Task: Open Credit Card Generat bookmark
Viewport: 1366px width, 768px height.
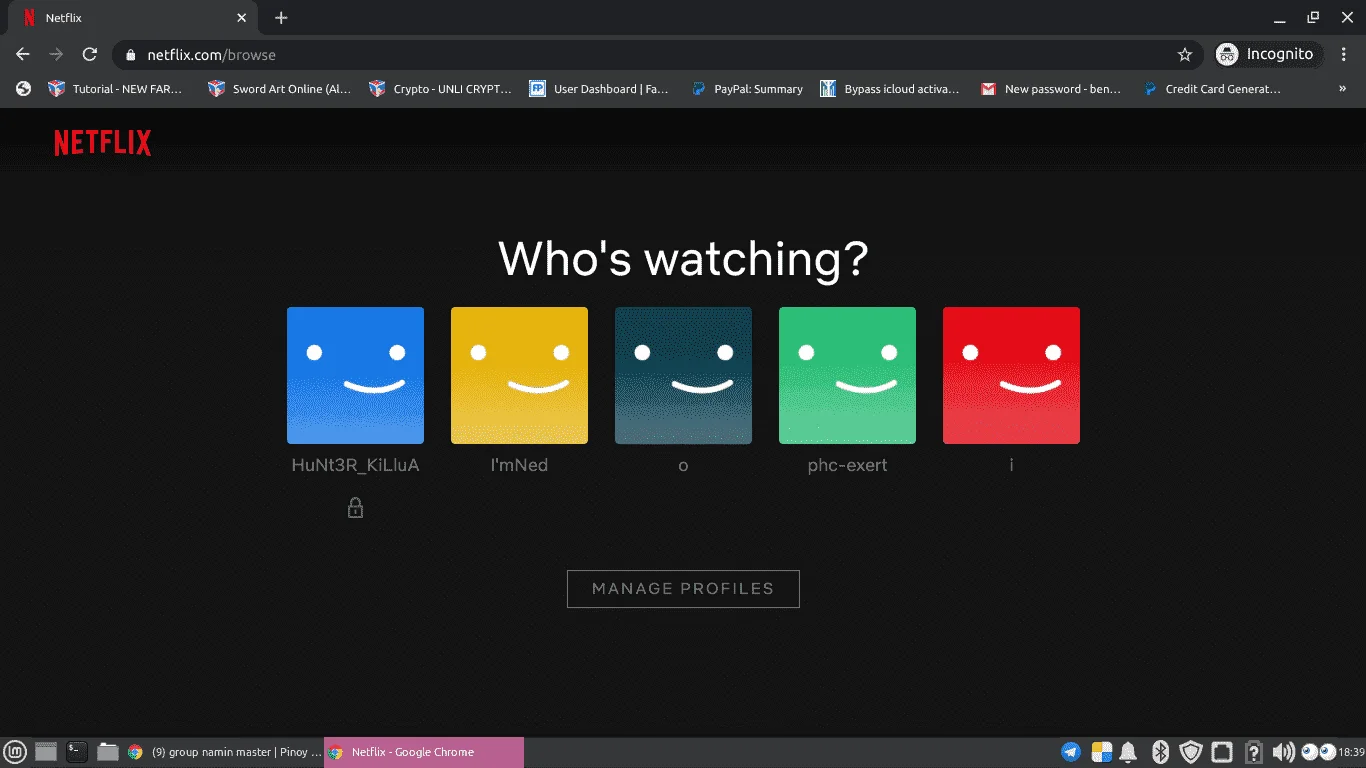Action: tap(1212, 89)
